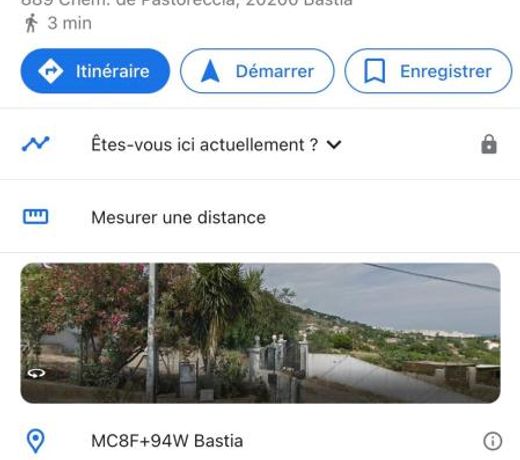Click the directions arrow diamond icon
This screenshot has width=520, height=460.
50,71
